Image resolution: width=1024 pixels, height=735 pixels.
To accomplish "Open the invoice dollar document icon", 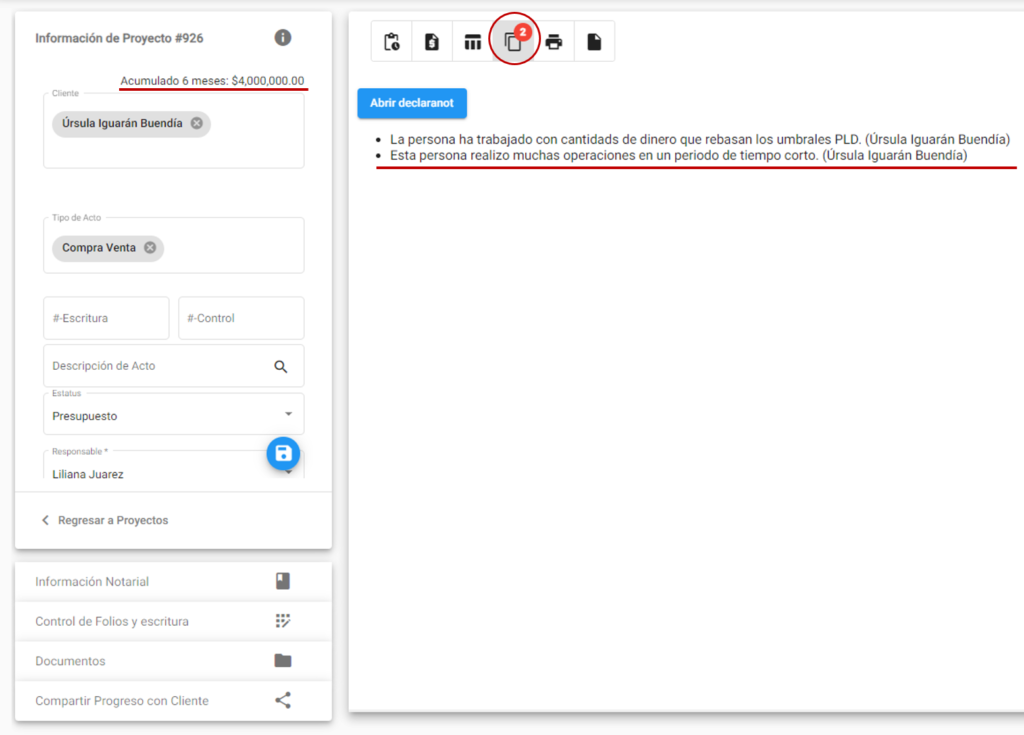I will [432, 42].
